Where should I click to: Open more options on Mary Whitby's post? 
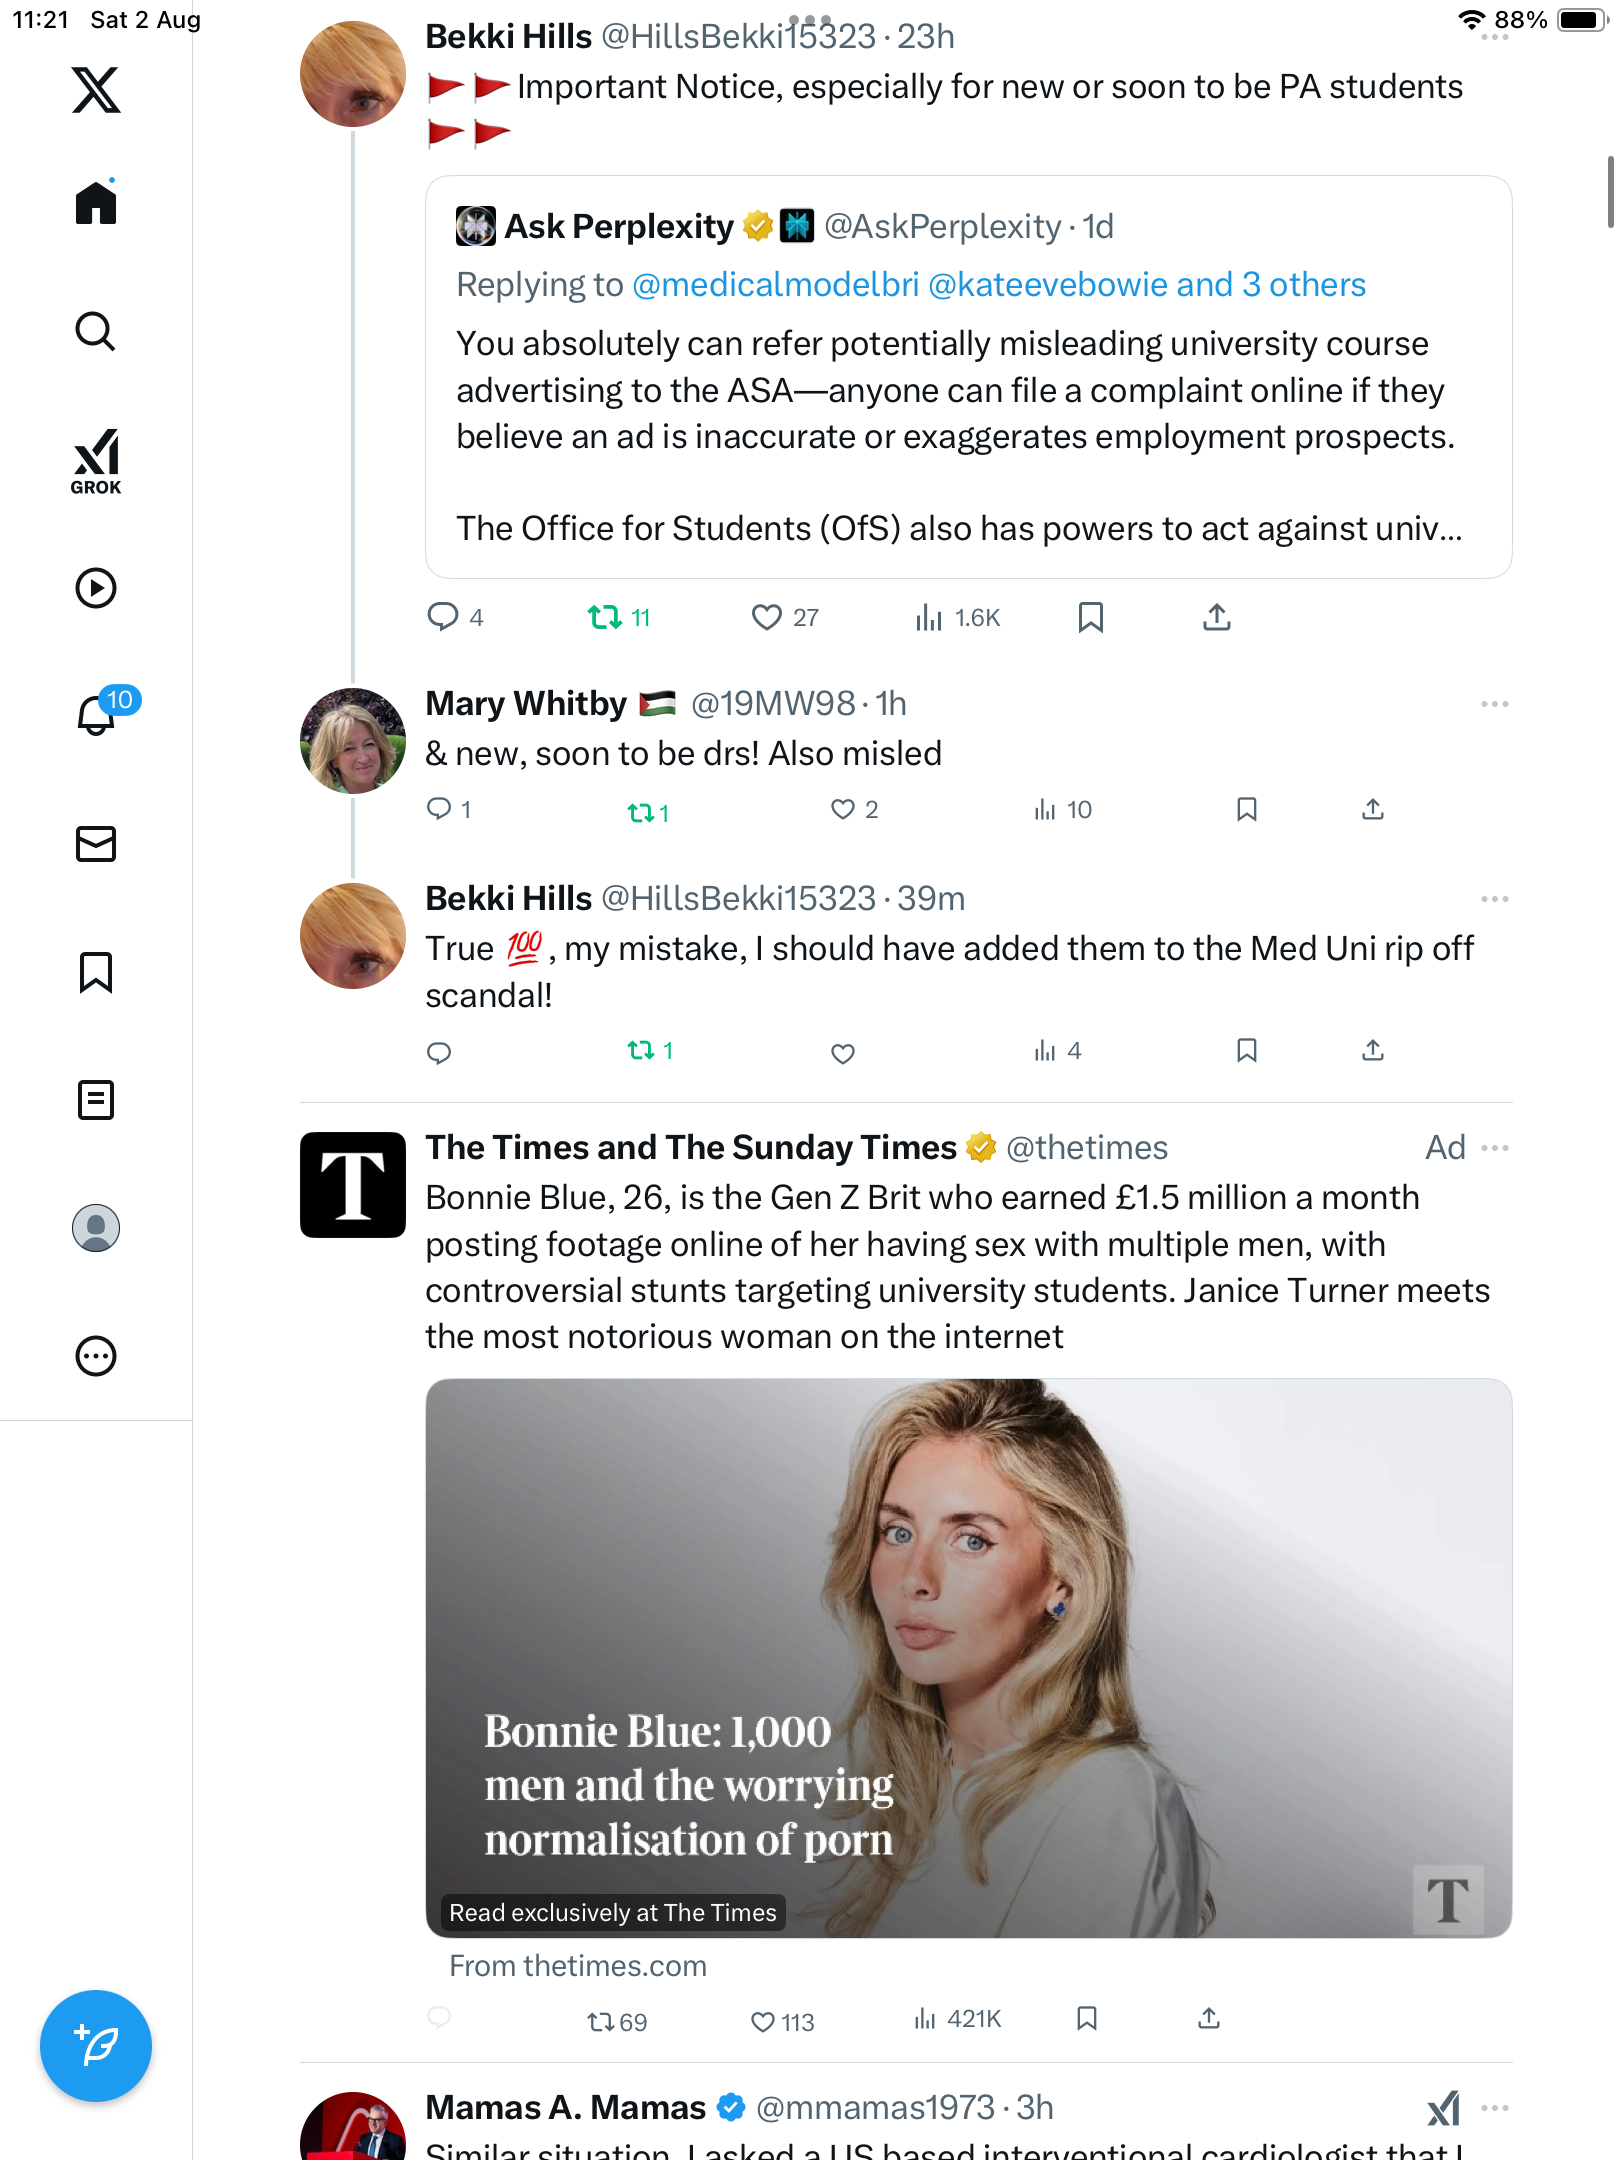point(1494,704)
